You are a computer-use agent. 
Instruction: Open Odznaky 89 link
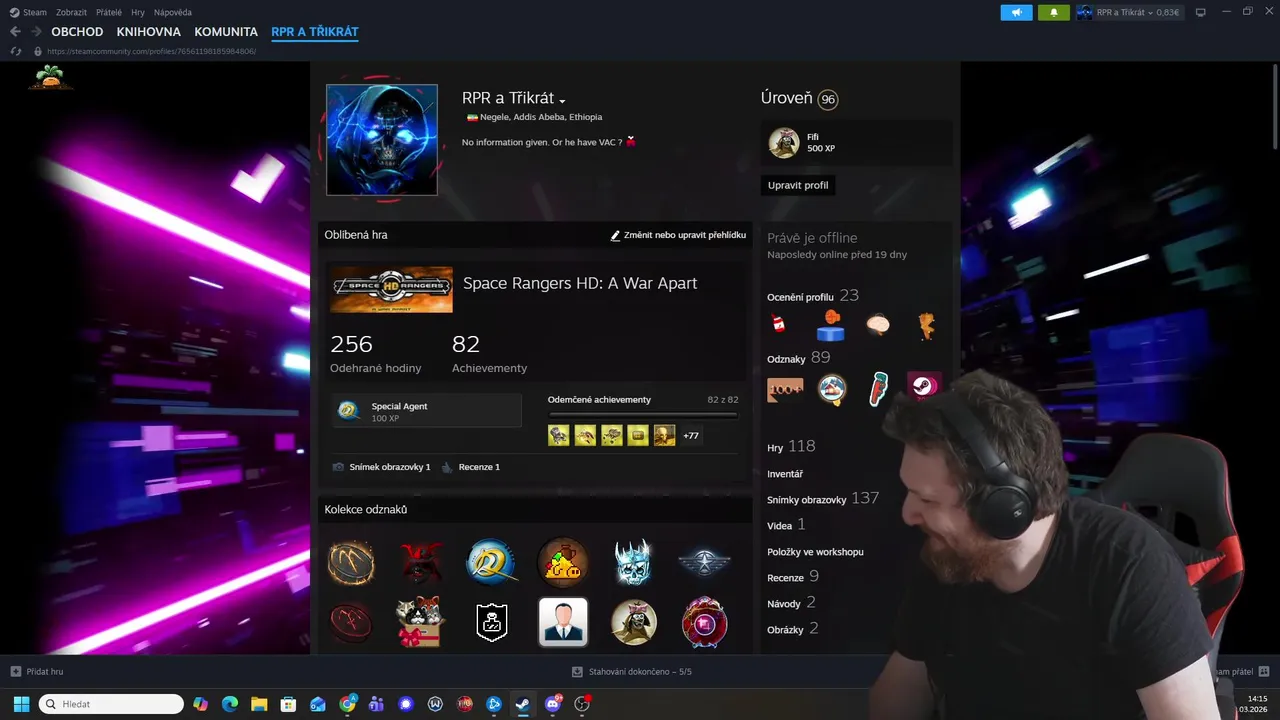[x=798, y=358]
